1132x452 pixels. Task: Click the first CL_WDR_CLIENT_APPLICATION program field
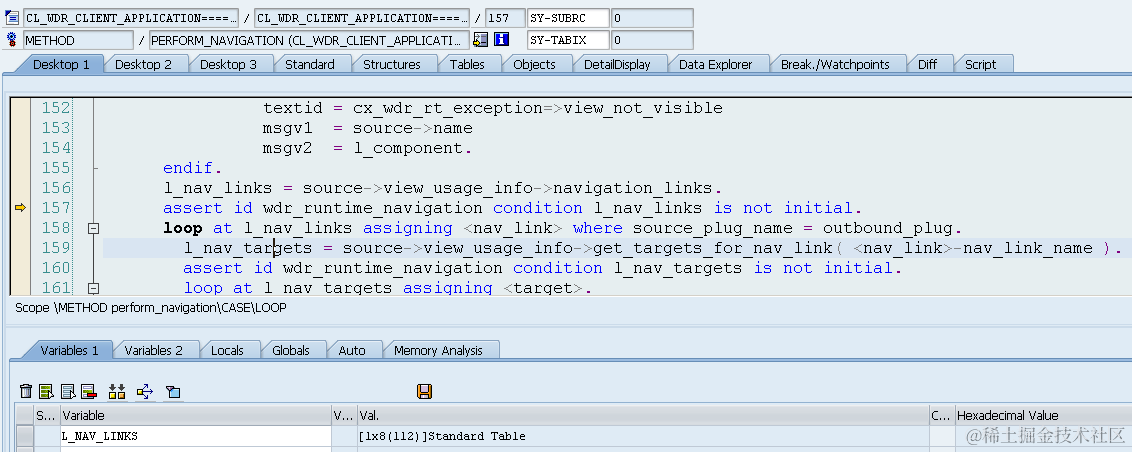coord(131,18)
